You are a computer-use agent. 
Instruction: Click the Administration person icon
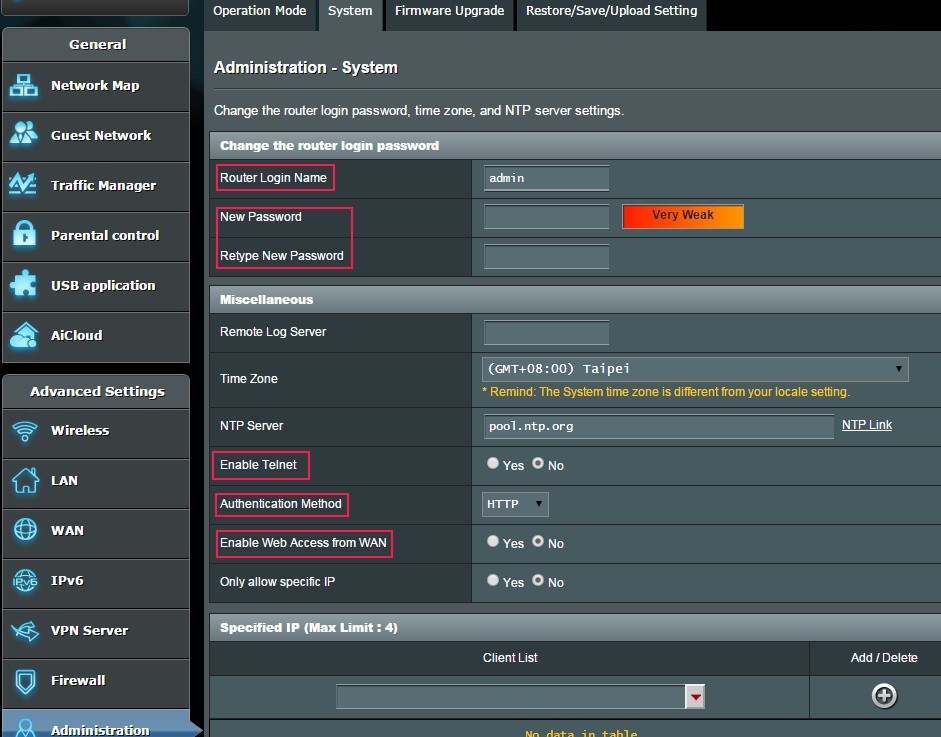[25, 727]
